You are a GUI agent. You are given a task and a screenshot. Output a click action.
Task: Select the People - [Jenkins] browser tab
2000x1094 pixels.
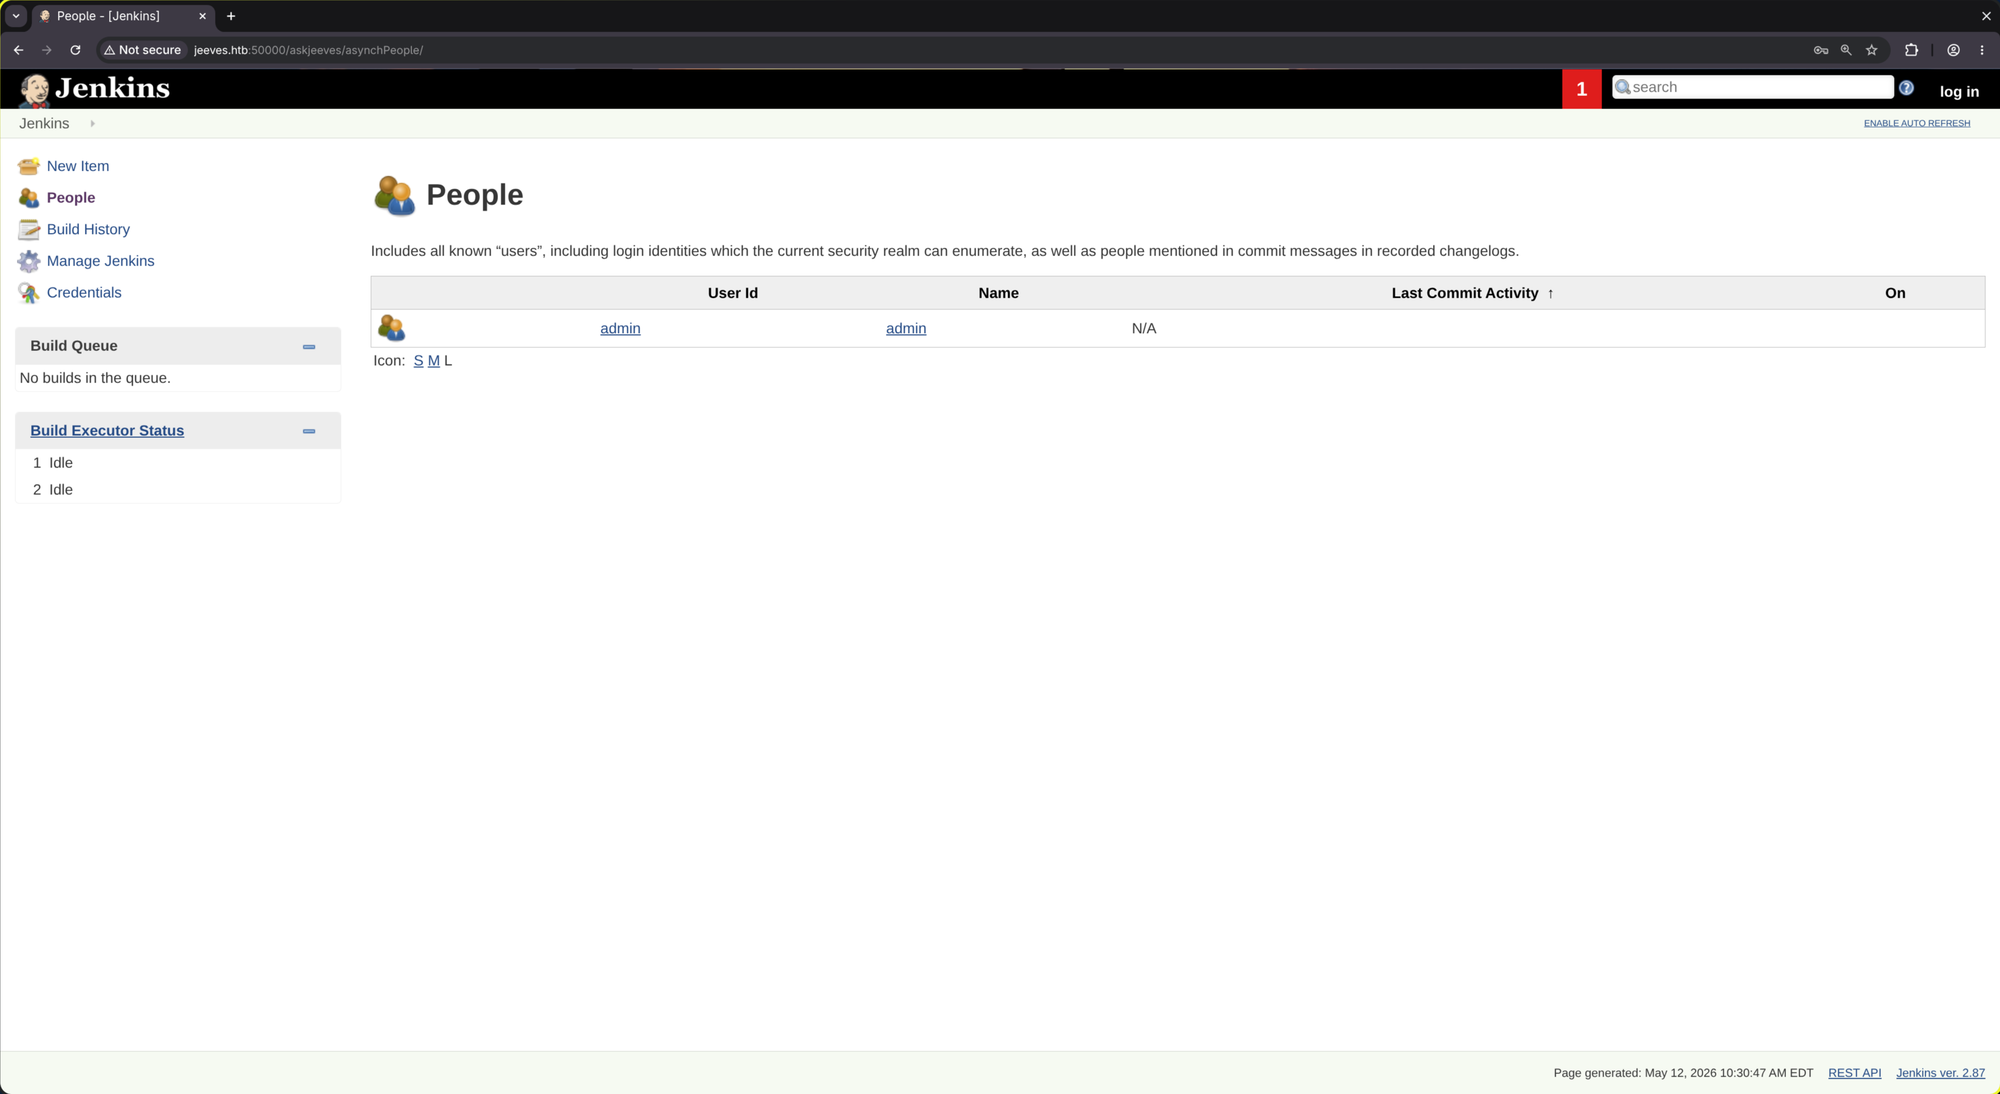tap(122, 16)
